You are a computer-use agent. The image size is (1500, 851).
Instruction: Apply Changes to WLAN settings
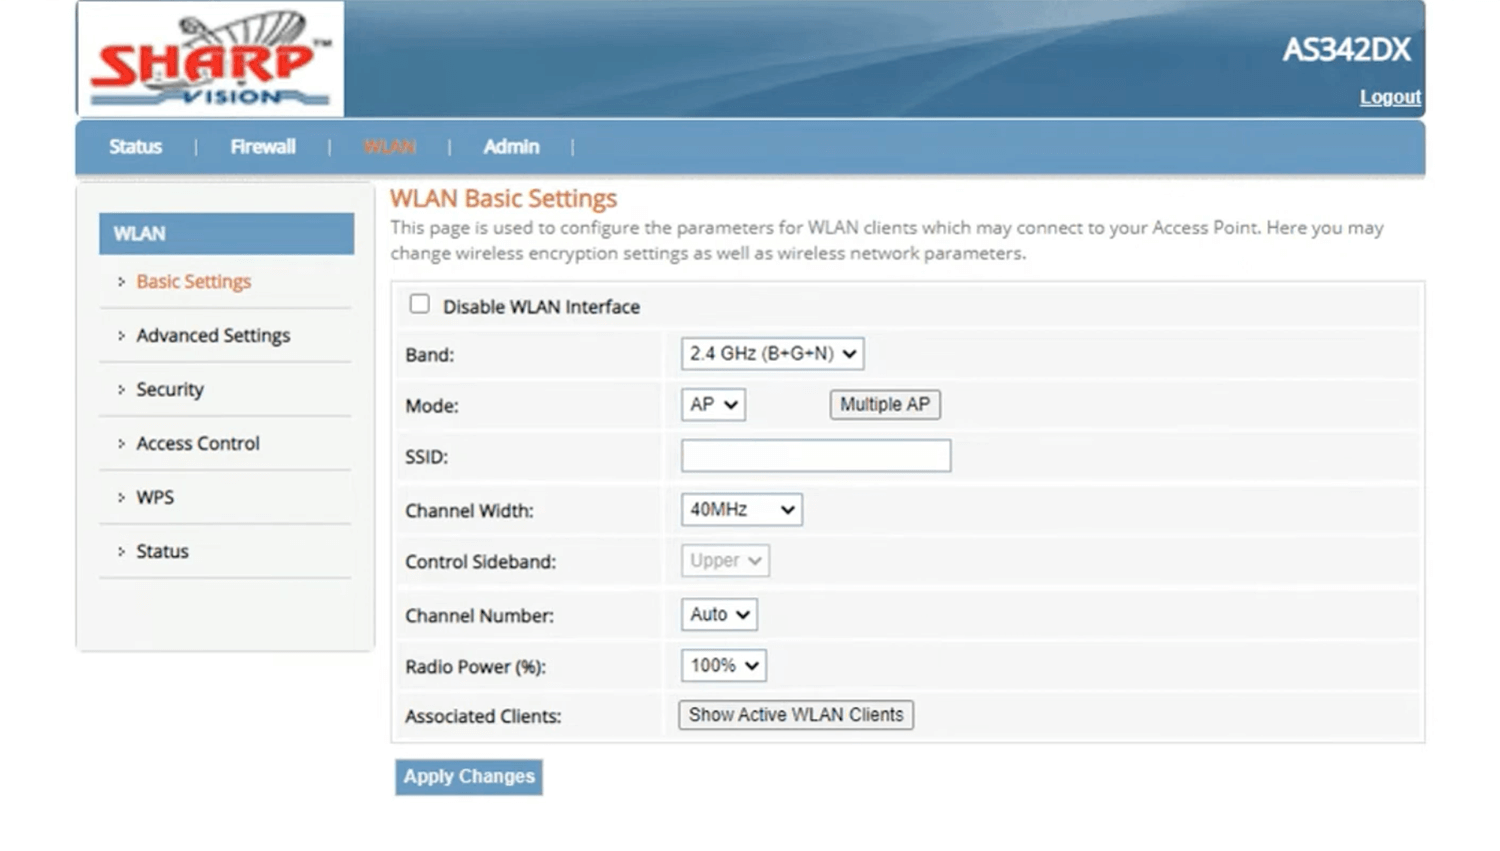pyautogui.click(x=469, y=777)
